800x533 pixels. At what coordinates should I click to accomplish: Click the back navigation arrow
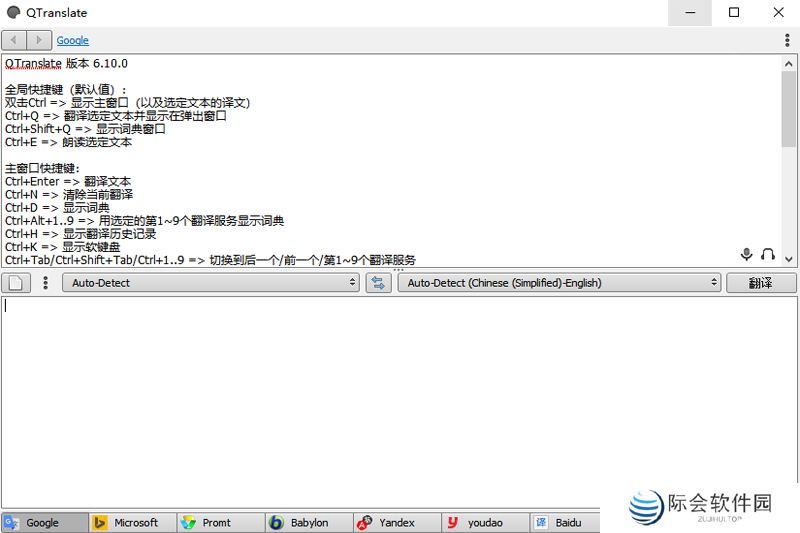pyautogui.click(x=14, y=40)
